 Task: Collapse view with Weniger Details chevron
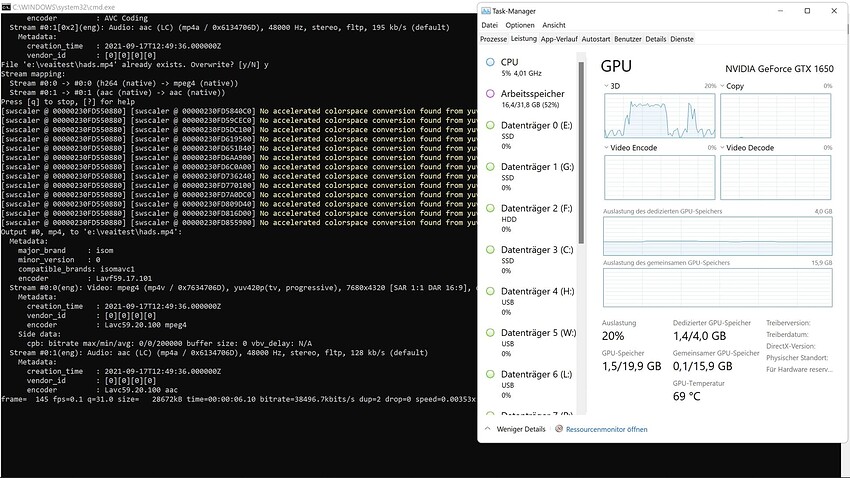click(x=487, y=429)
